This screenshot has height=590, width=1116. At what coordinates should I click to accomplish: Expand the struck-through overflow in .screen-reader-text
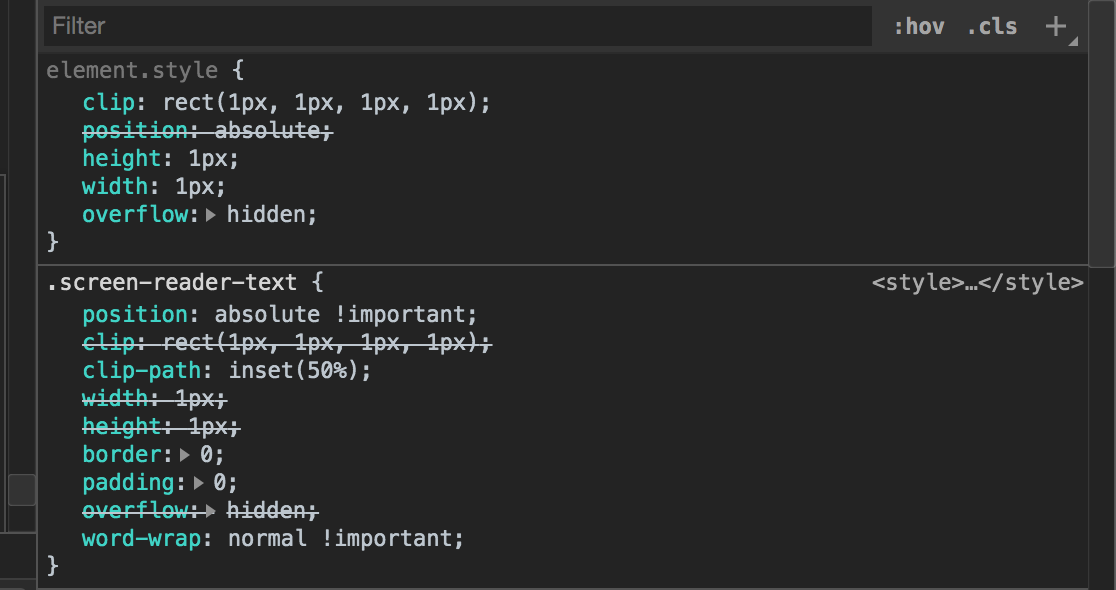click(x=210, y=511)
